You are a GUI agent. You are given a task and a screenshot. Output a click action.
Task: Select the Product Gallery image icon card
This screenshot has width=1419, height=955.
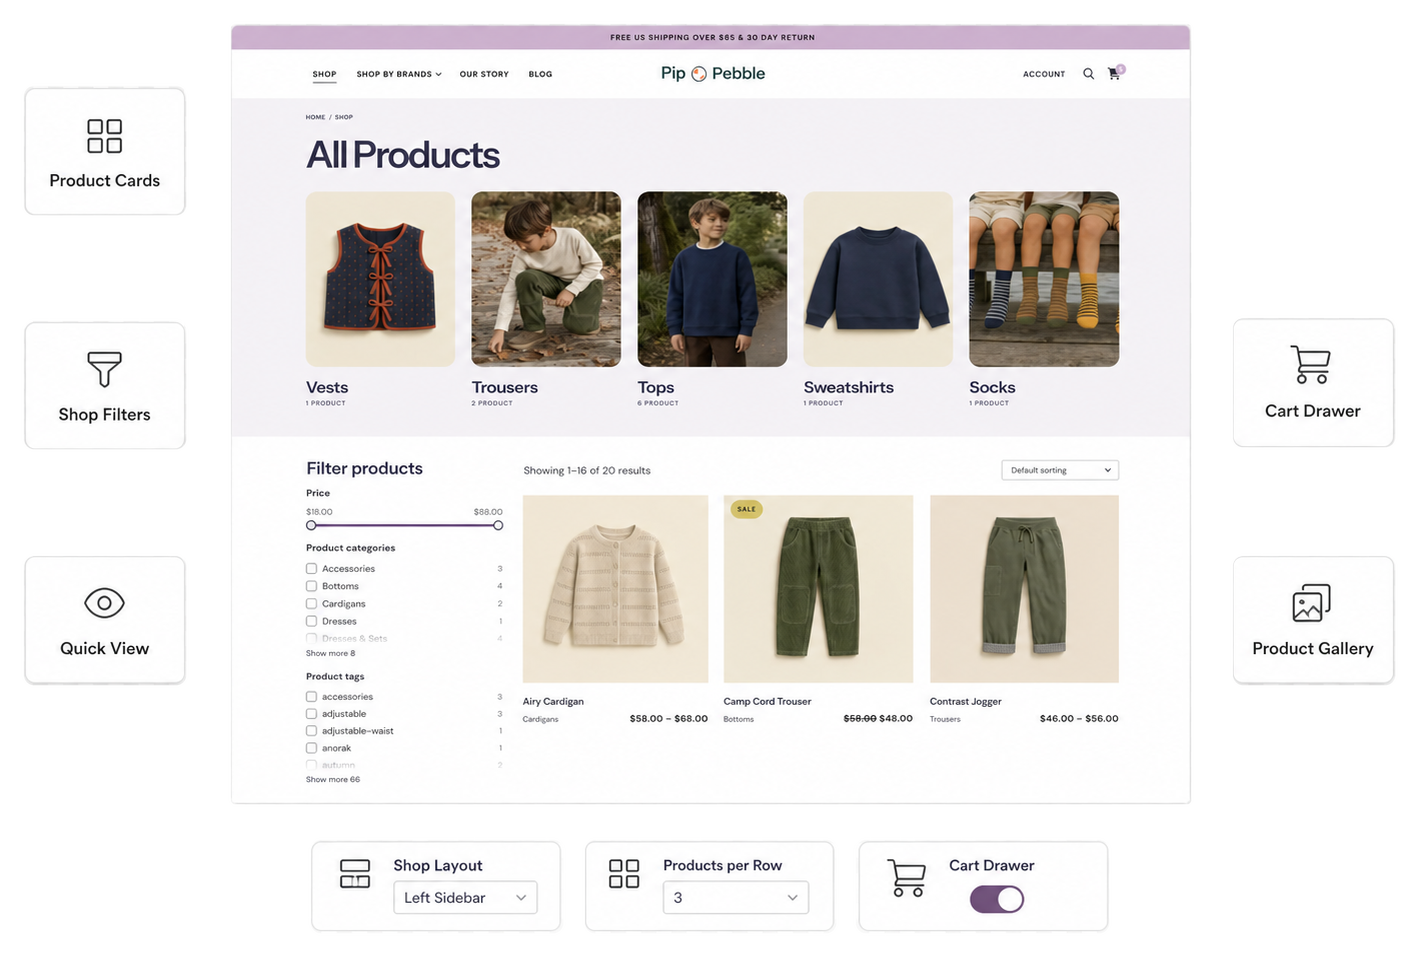tap(1313, 620)
